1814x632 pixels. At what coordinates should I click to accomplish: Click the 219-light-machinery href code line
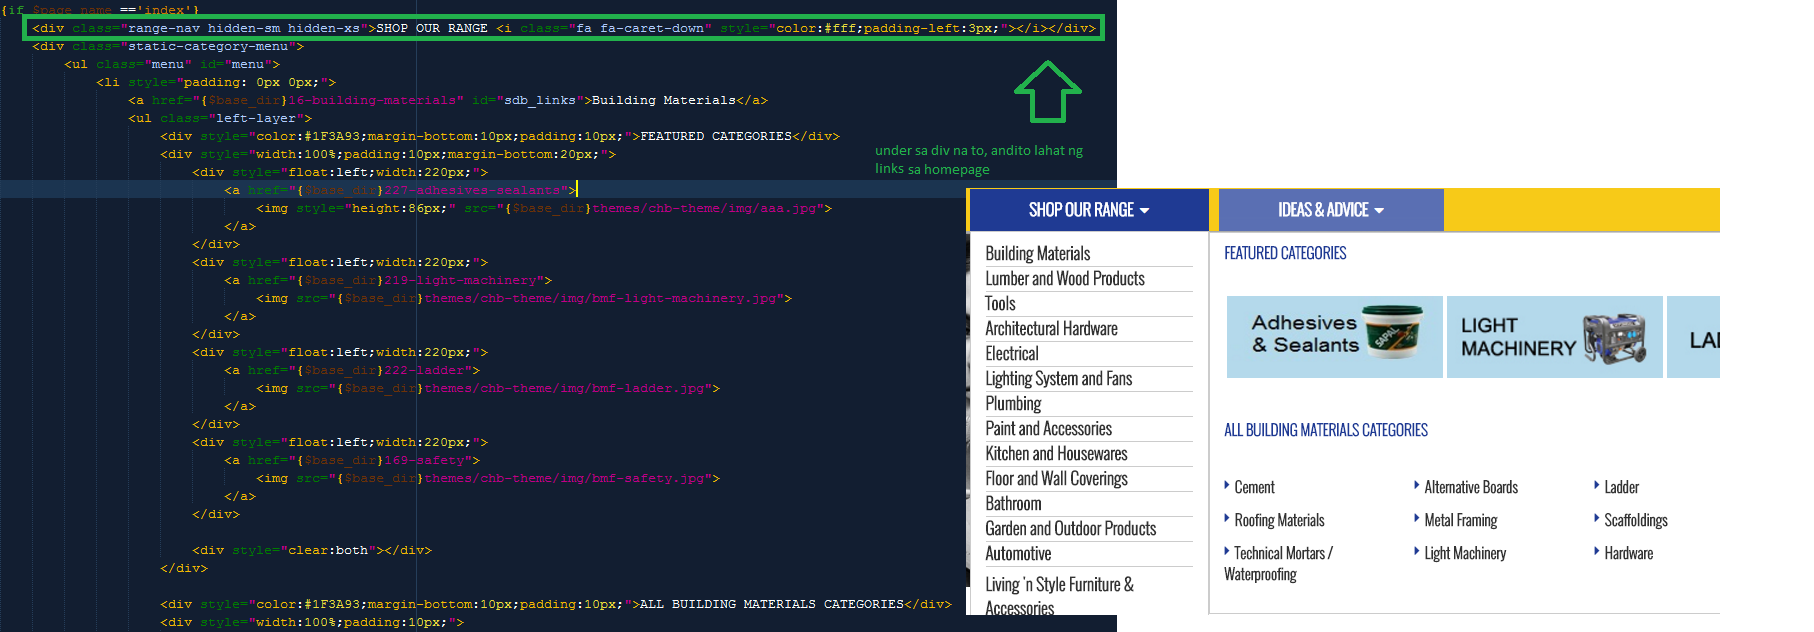coord(388,280)
